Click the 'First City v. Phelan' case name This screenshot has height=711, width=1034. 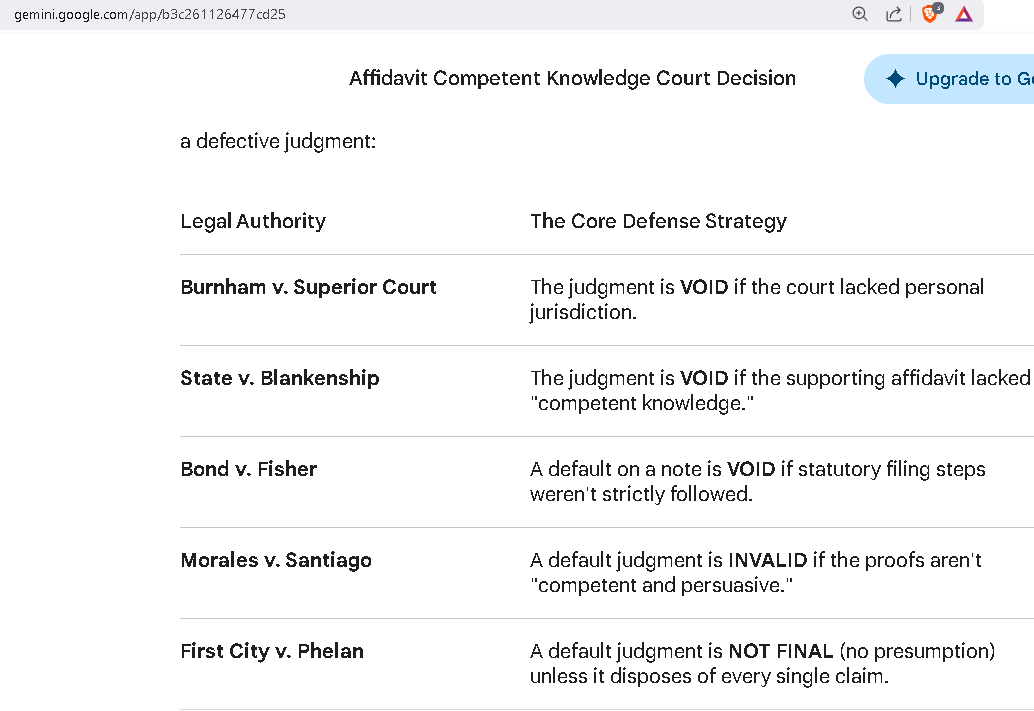(272, 651)
